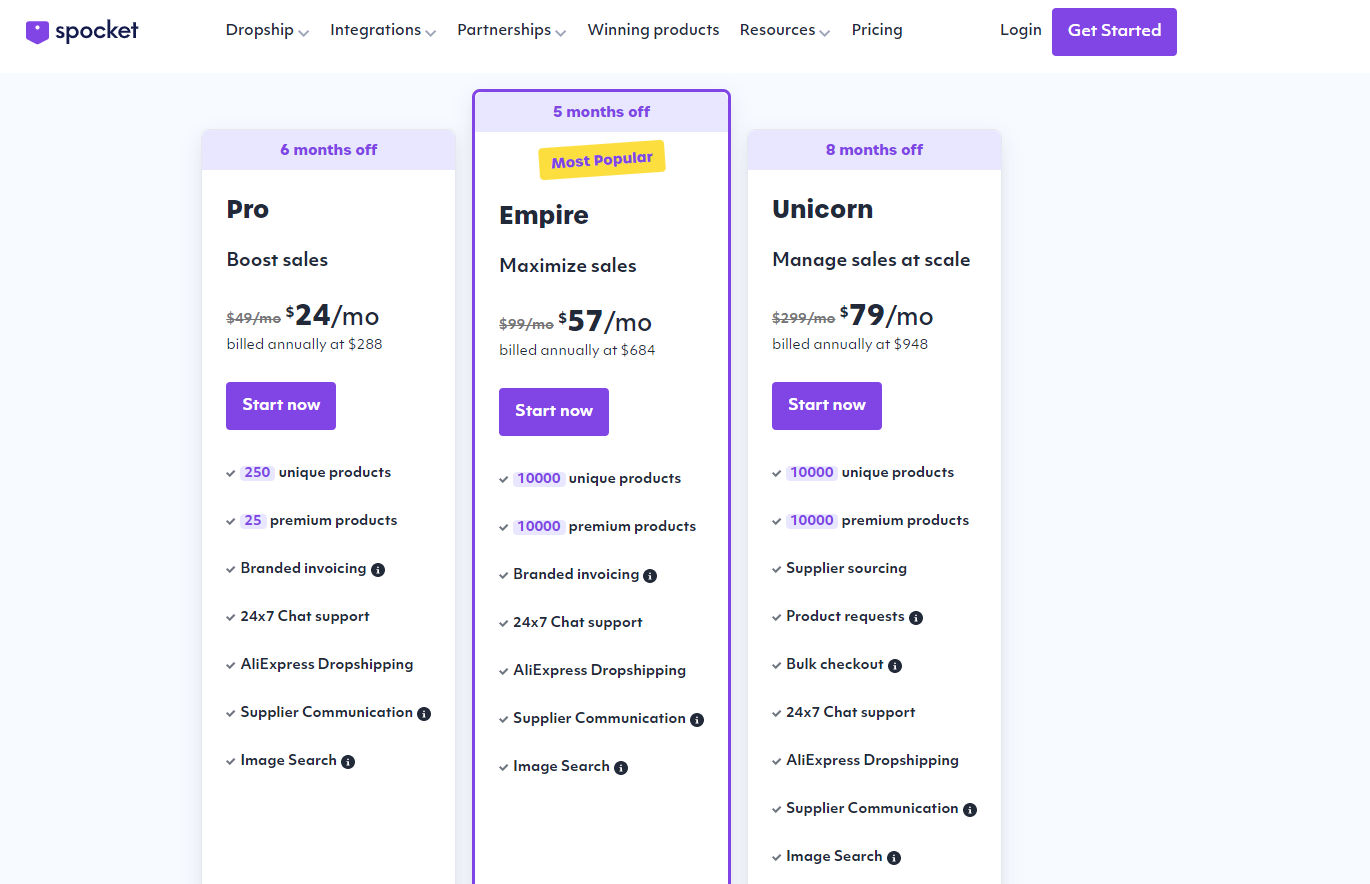
Task: Expand the Partnerships menu
Action: point(512,30)
